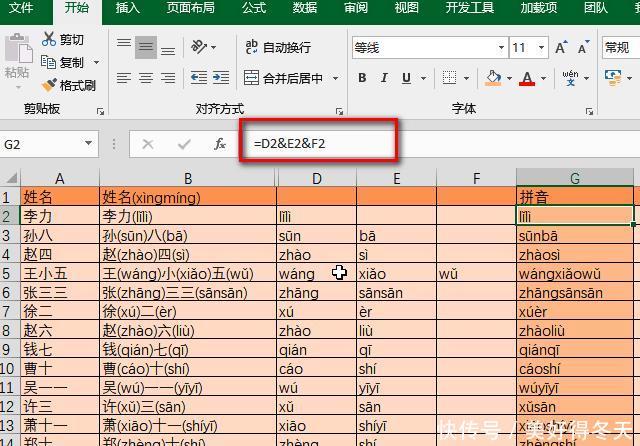Viewport: 640px width, 446px height.
Task: Switch to the Insert (插入) tab
Action: [x=127, y=7]
